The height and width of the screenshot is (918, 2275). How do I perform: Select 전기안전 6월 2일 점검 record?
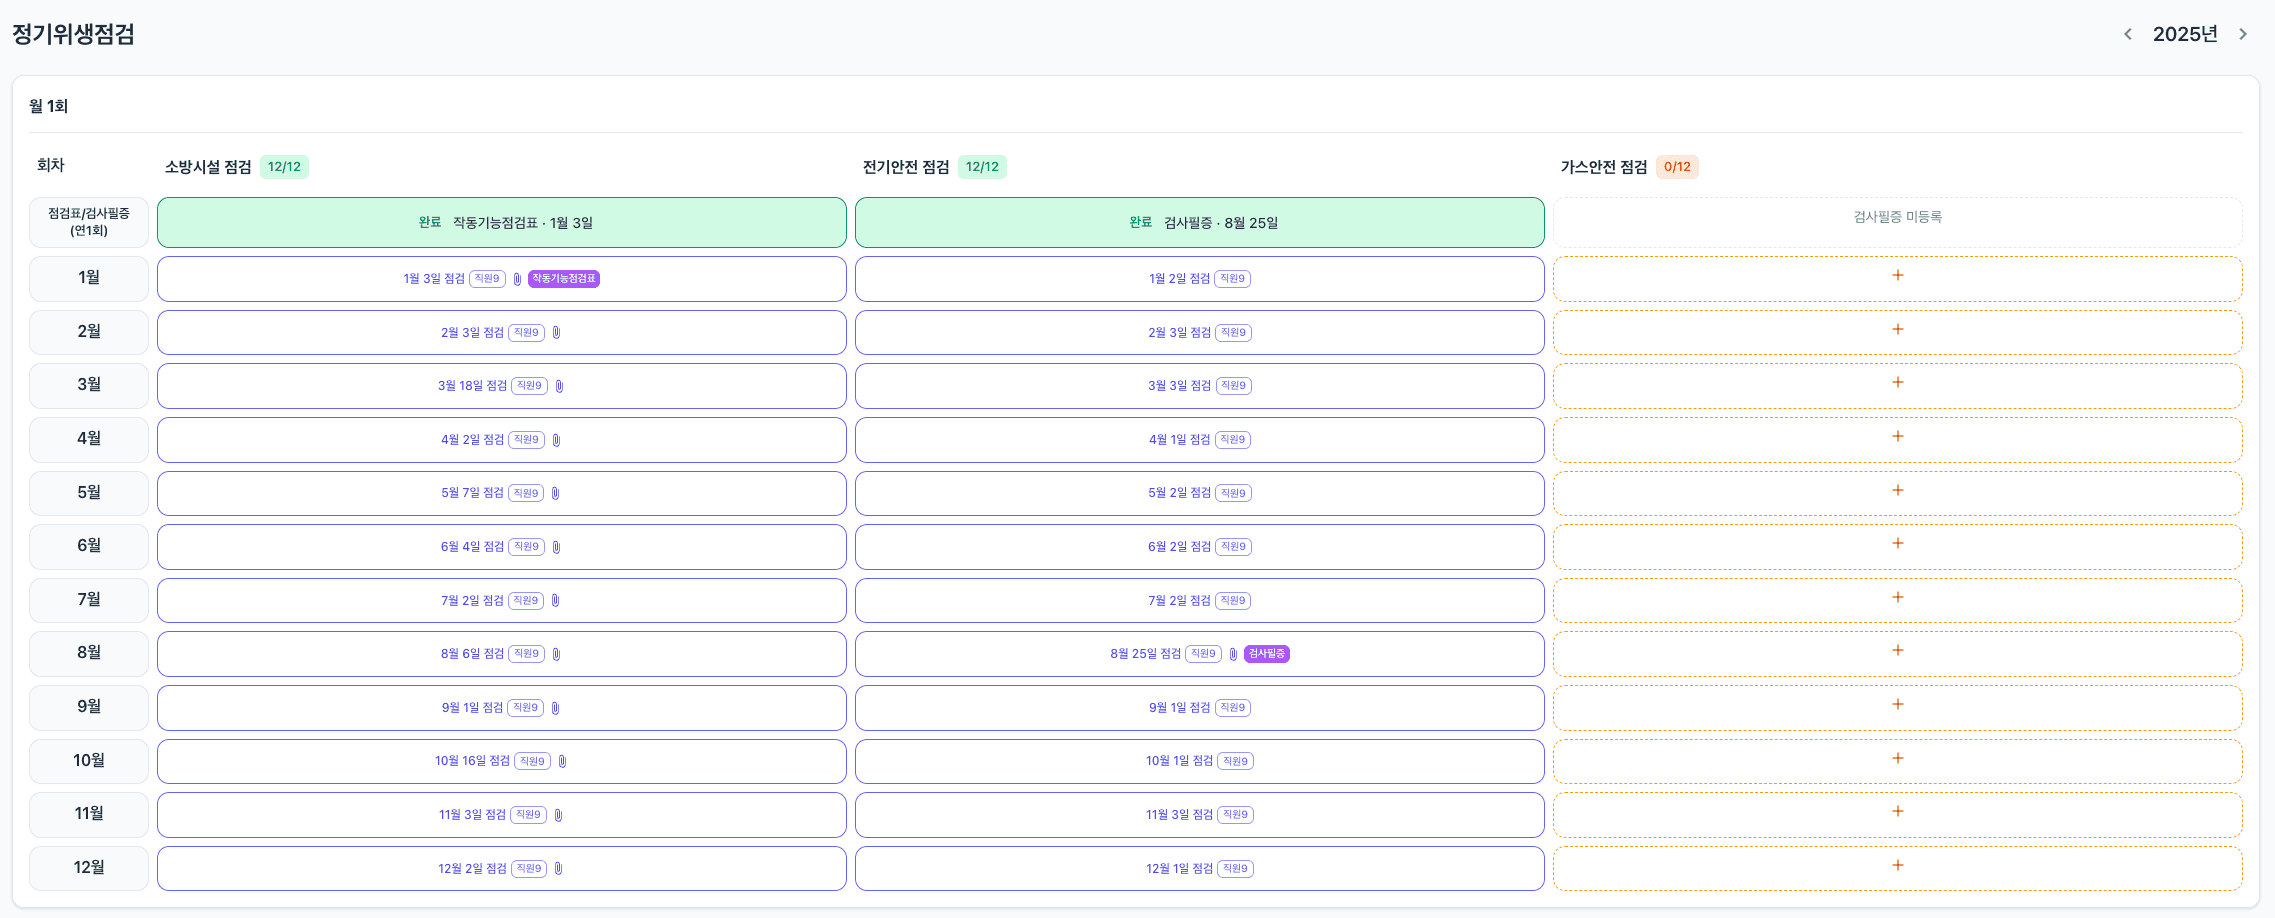[1199, 547]
